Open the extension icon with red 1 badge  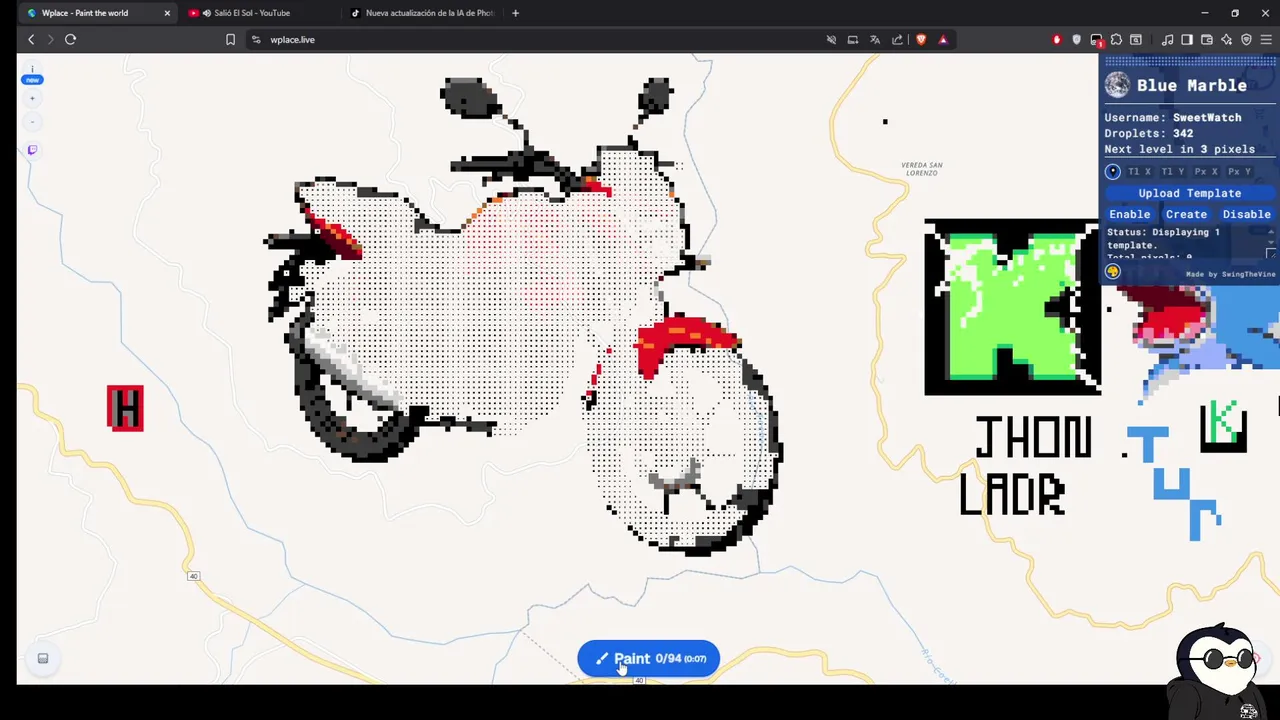coord(1097,40)
